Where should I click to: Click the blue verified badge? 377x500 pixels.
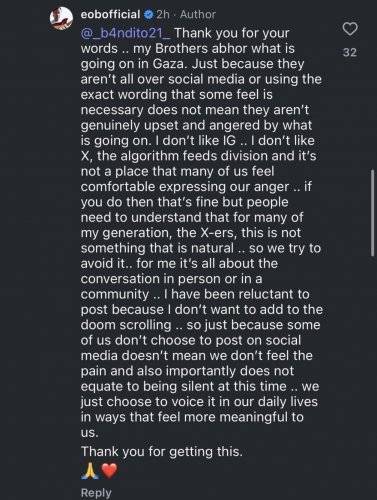tap(149, 14)
